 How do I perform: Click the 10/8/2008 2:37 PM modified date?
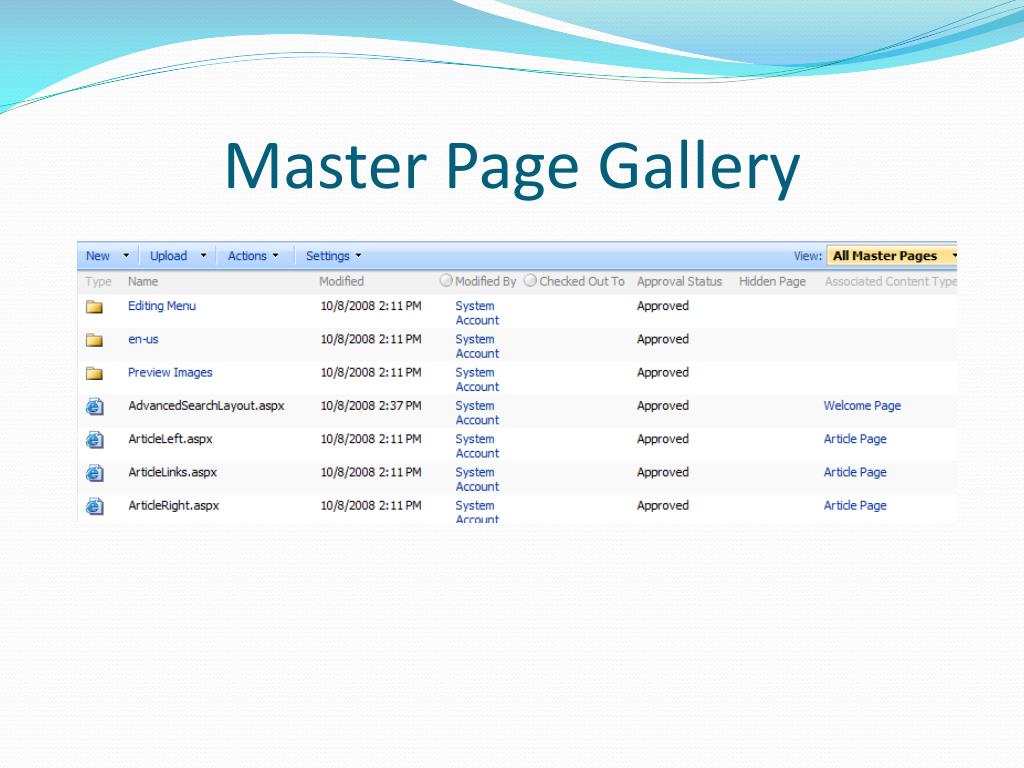pyautogui.click(x=371, y=406)
